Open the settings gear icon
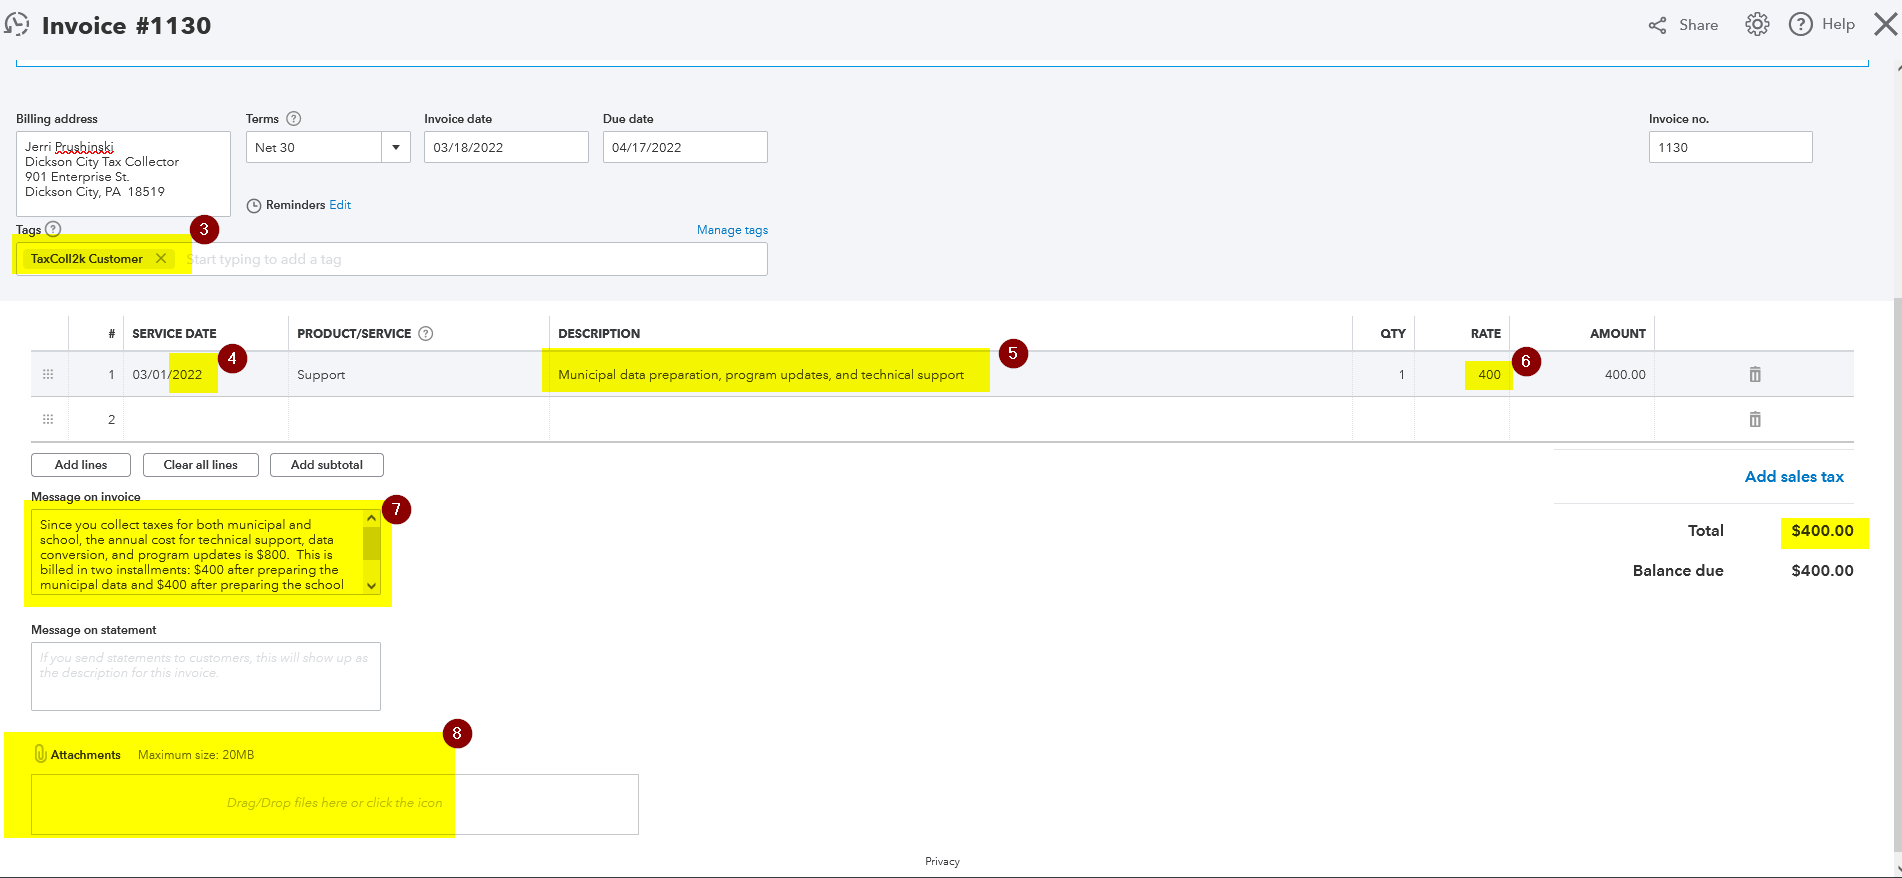Viewport: 1902px width, 878px height. (1757, 24)
